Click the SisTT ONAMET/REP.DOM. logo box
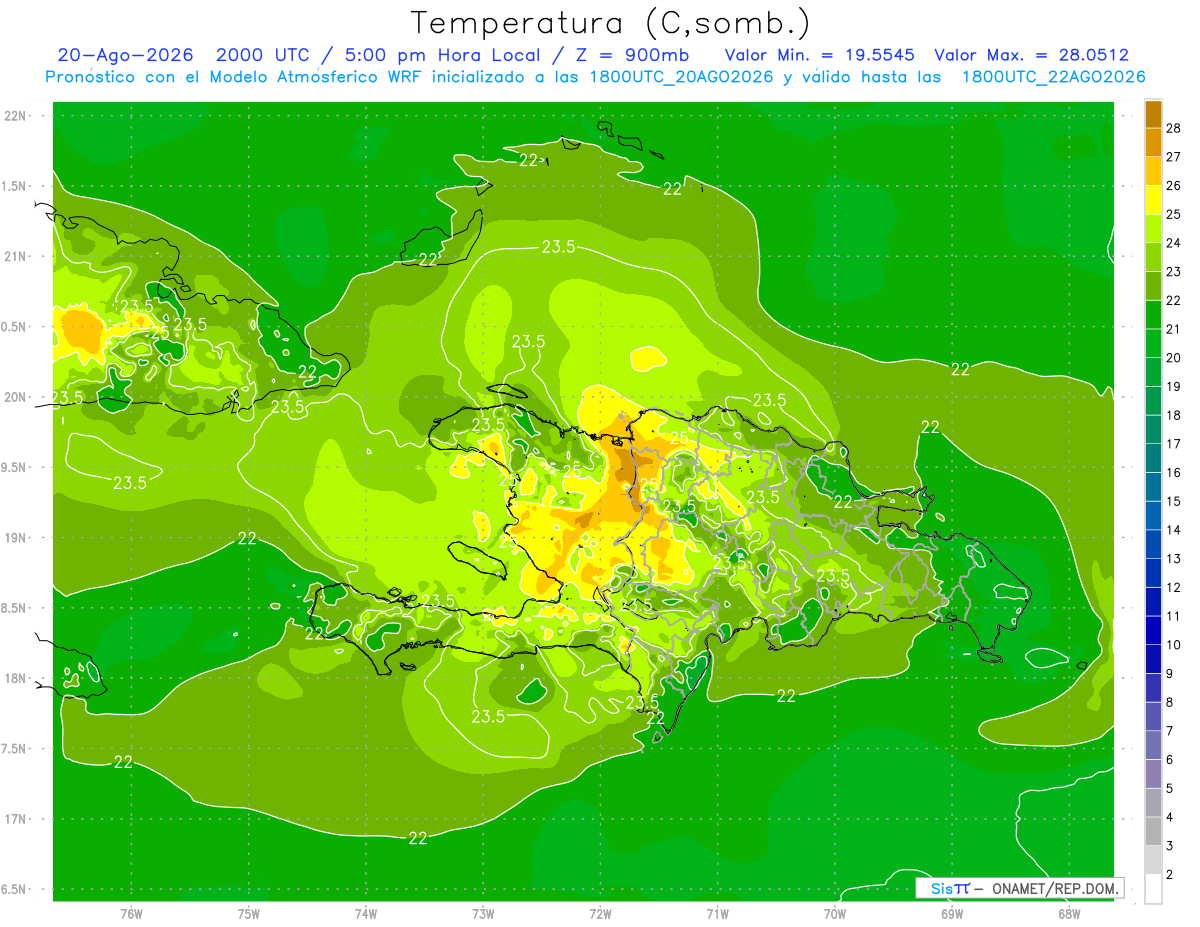The width and height of the screenshot is (1200, 927). click(x=1020, y=888)
